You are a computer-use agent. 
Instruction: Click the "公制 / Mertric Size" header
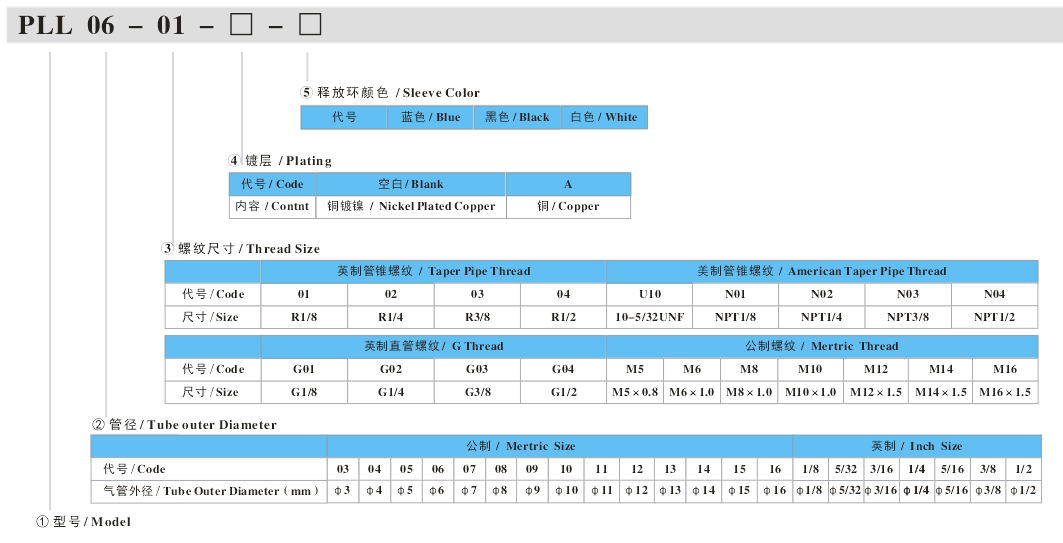point(560,446)
